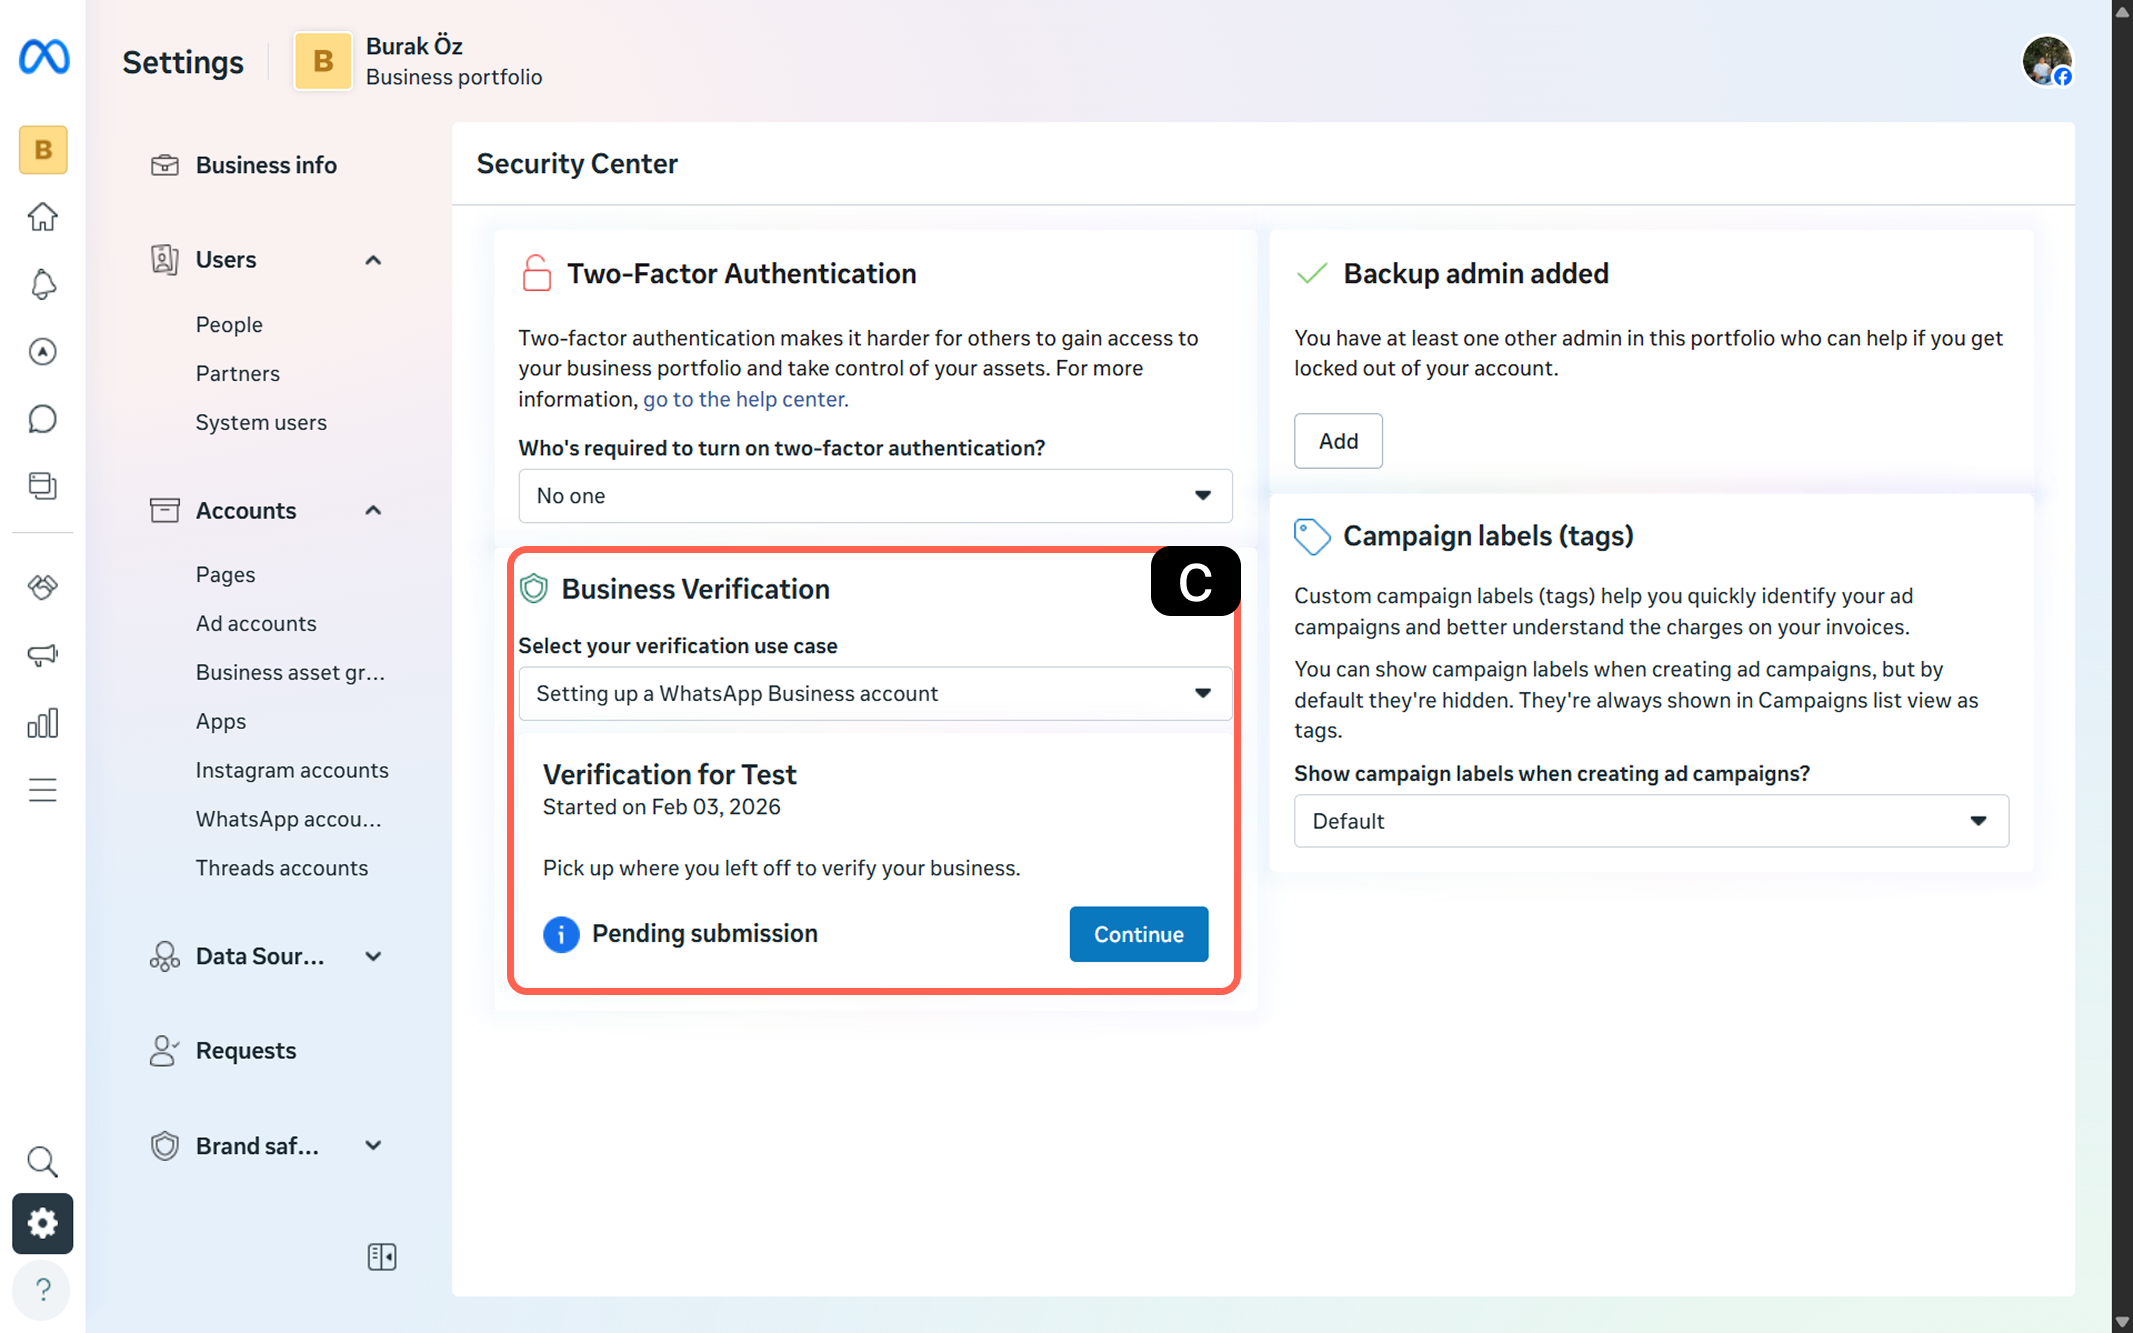Collapse the Users section
2133x1333 pixels.
(x=373, y=260)
